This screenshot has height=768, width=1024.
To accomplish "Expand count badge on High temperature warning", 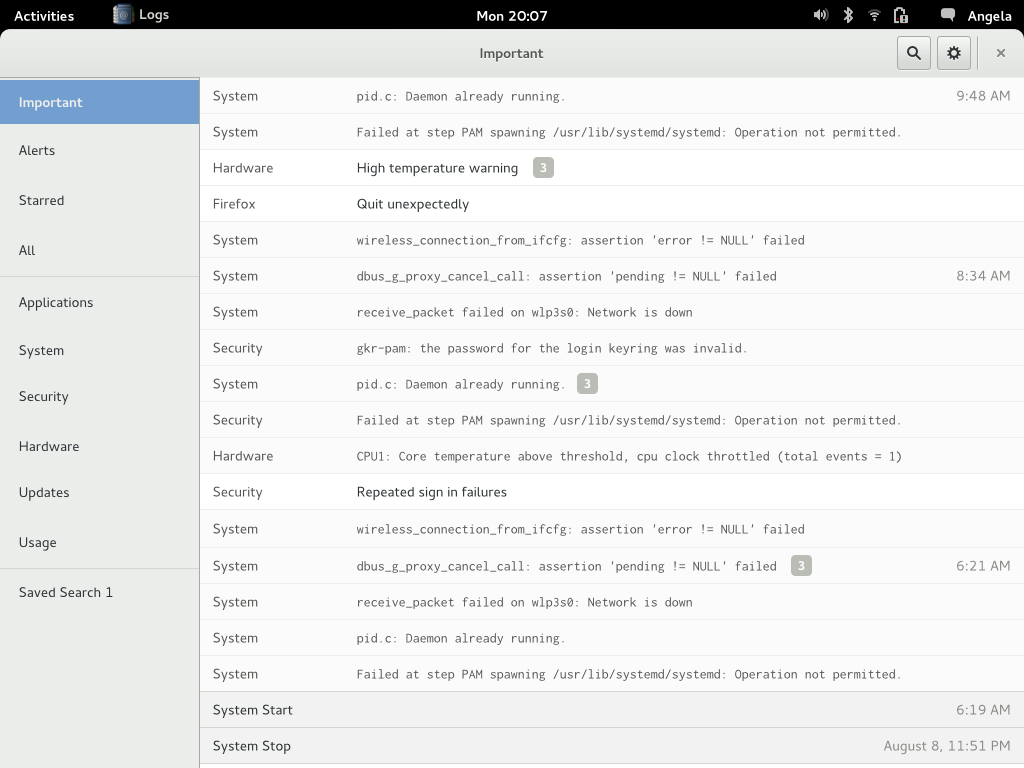I will point(543,168).
